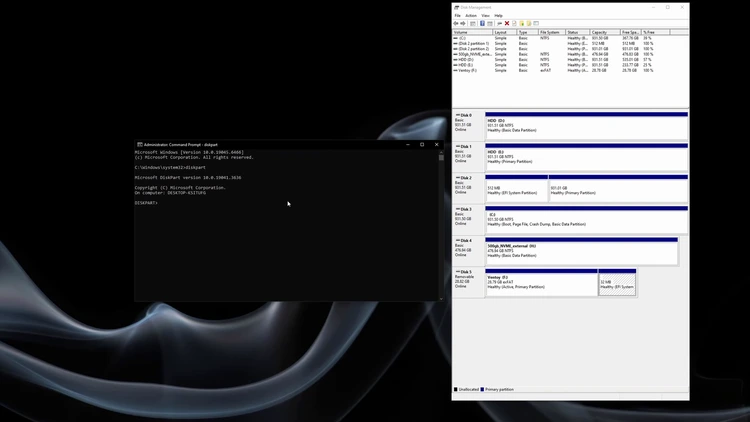Select HDD (D:) partition on Disk 0 graphic
The width and height of the screenshot is (750, 422).
pos(586,126)
